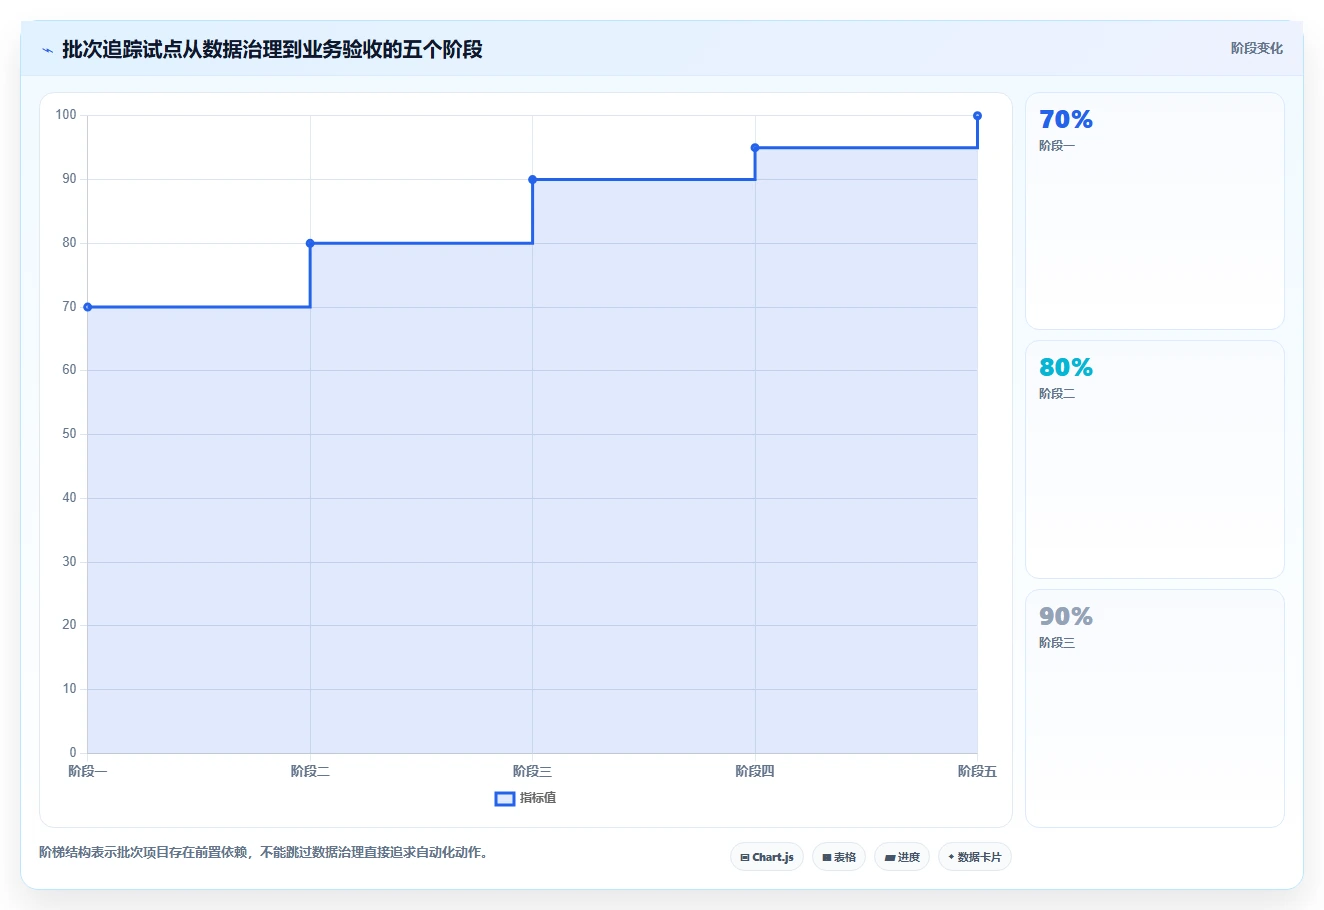Image resolution: width=1324 pixels, height=910 pixels.
Task: Click the x-axis label 阶段二
Action: (310, 771)
